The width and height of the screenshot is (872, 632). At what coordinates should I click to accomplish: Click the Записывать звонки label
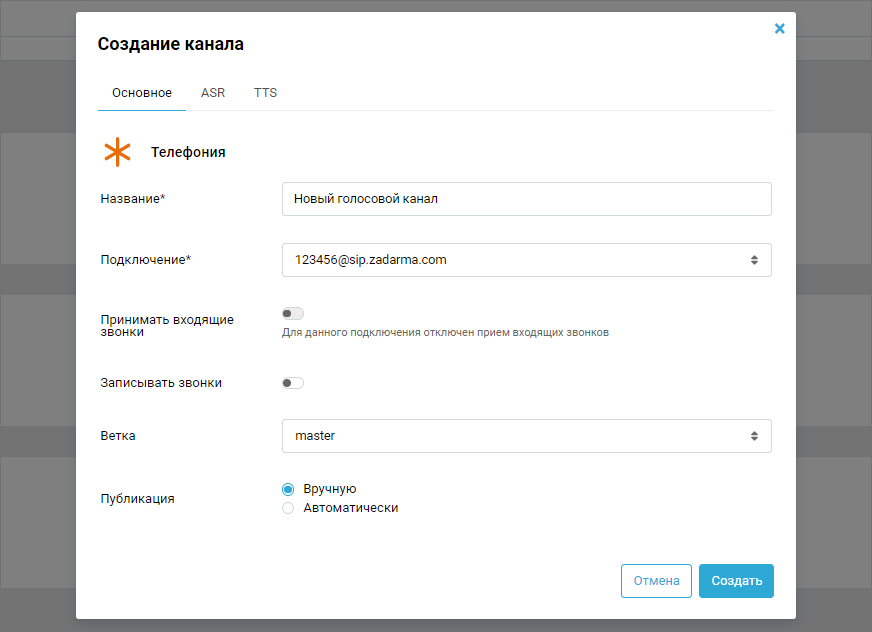(x=161, y=383)
